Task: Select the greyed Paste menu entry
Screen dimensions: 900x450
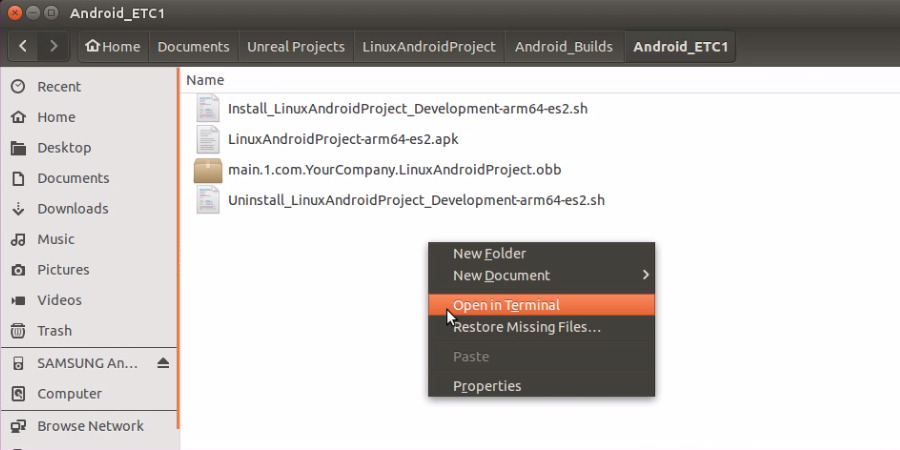Action: (541, 356)
